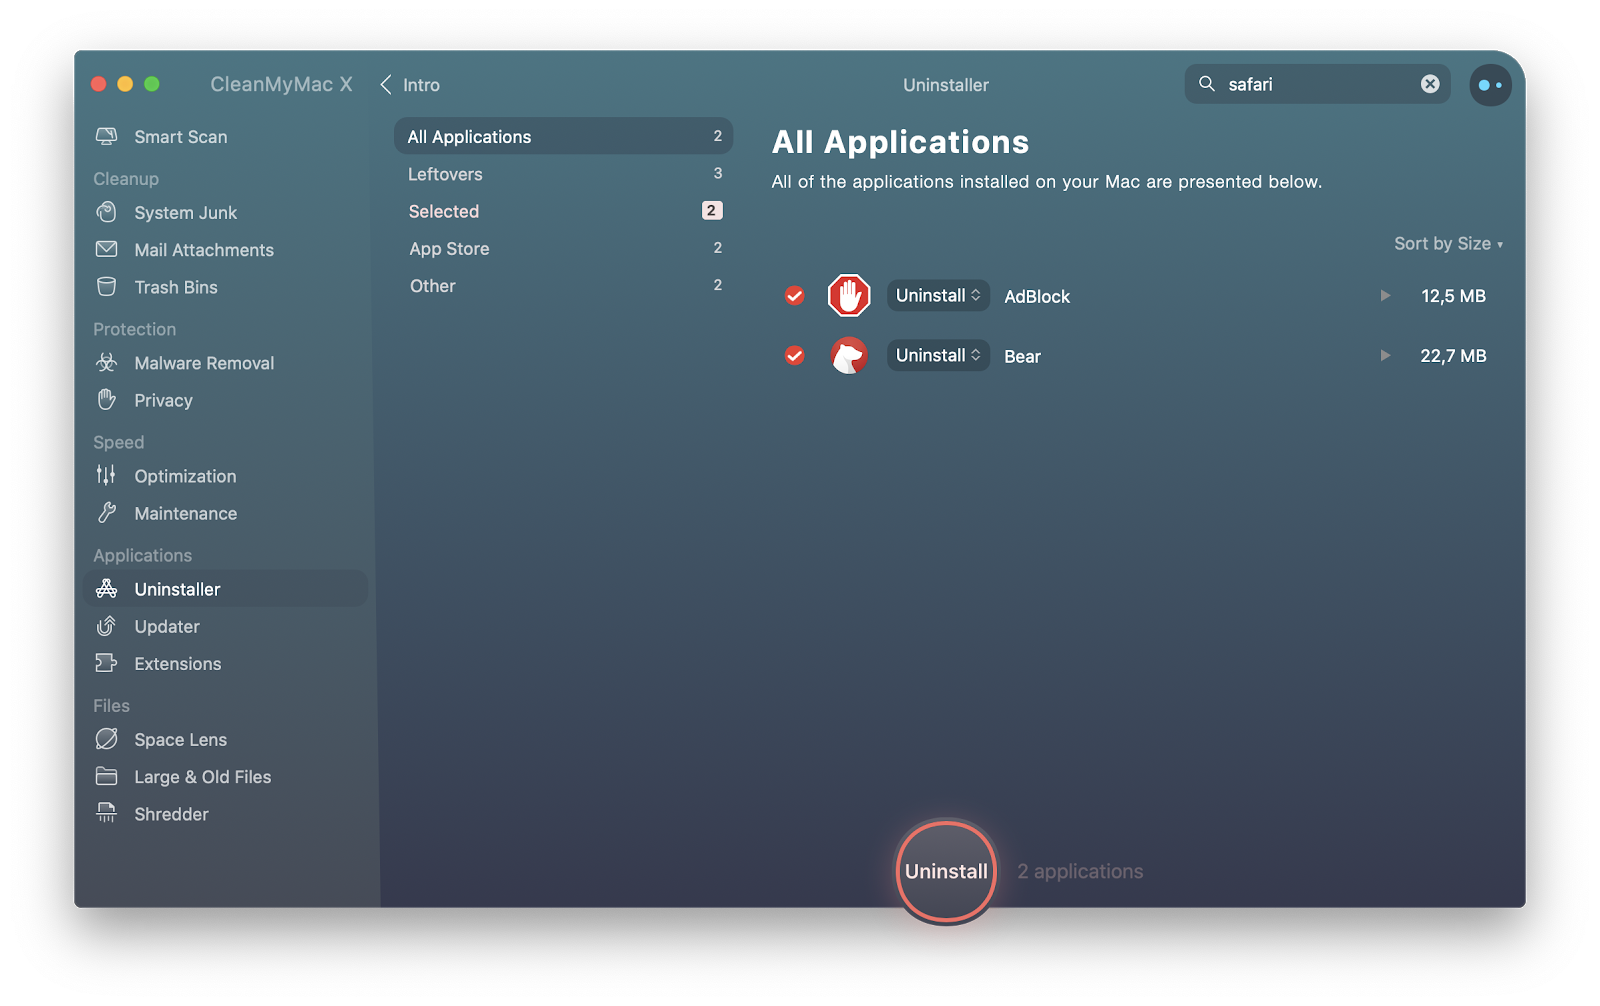This screenshot has width=1600, height=1006.
Task: Clear the safari search text
Action: tap(1430, 84)
